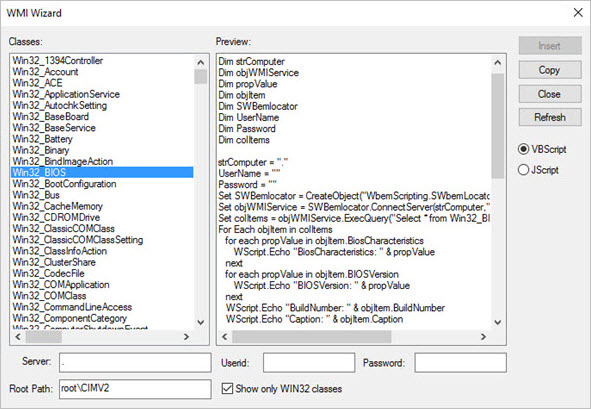Viewport: 591px width, 409px height.
Task: Click the preview pane scroll right arrow
Action: pos(483,337)
